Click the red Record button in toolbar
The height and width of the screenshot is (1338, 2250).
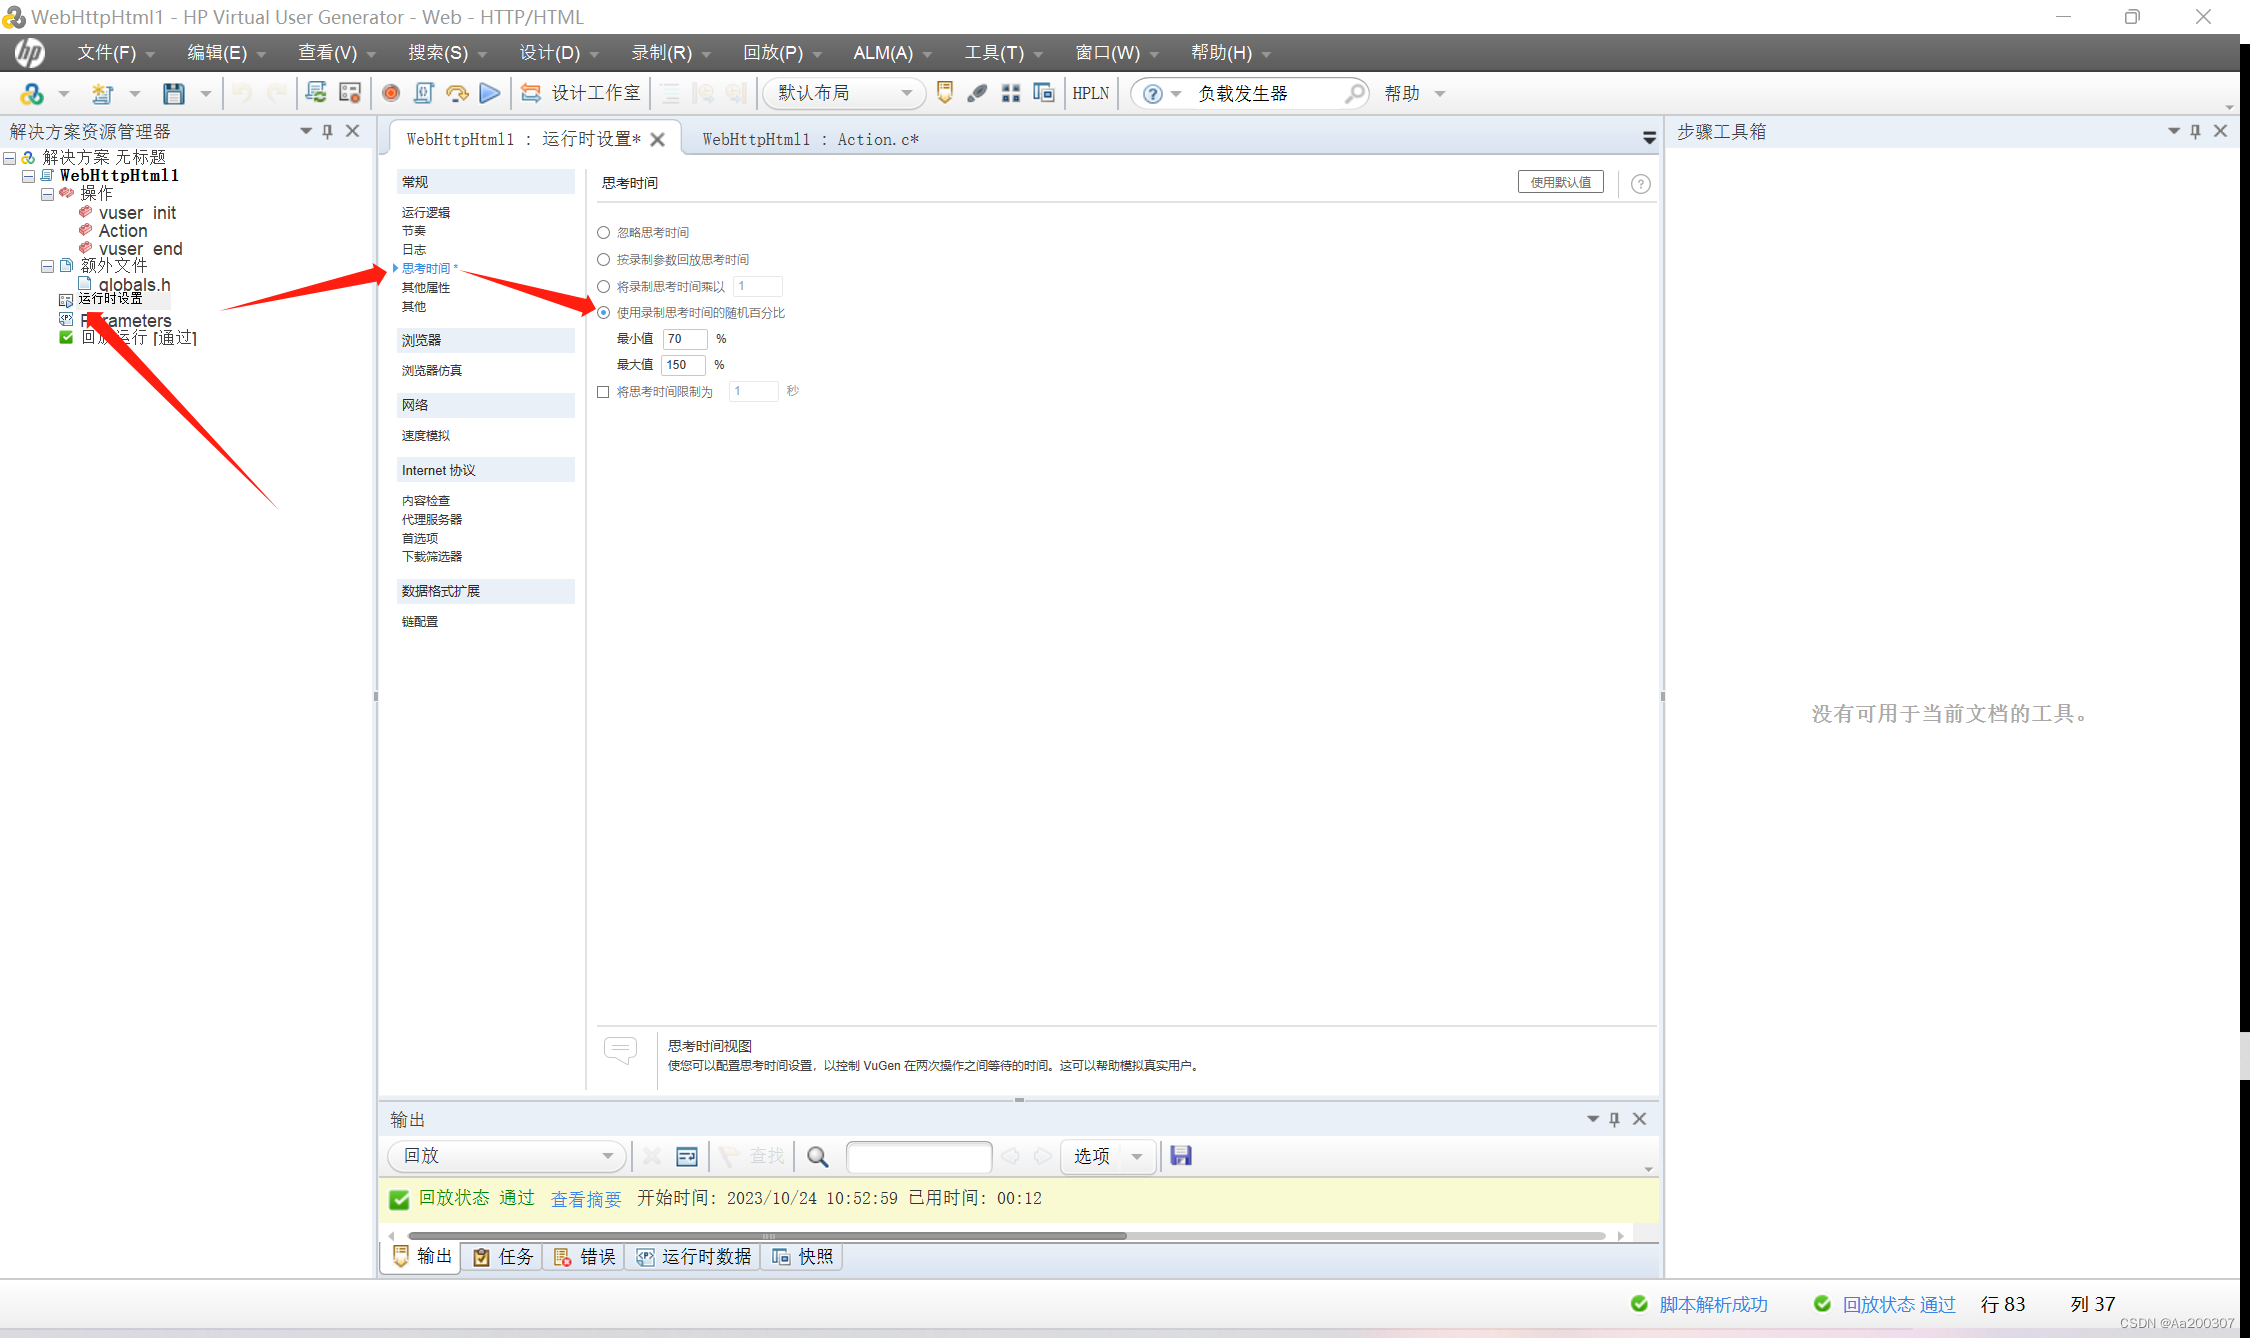[x=391, y=93]
